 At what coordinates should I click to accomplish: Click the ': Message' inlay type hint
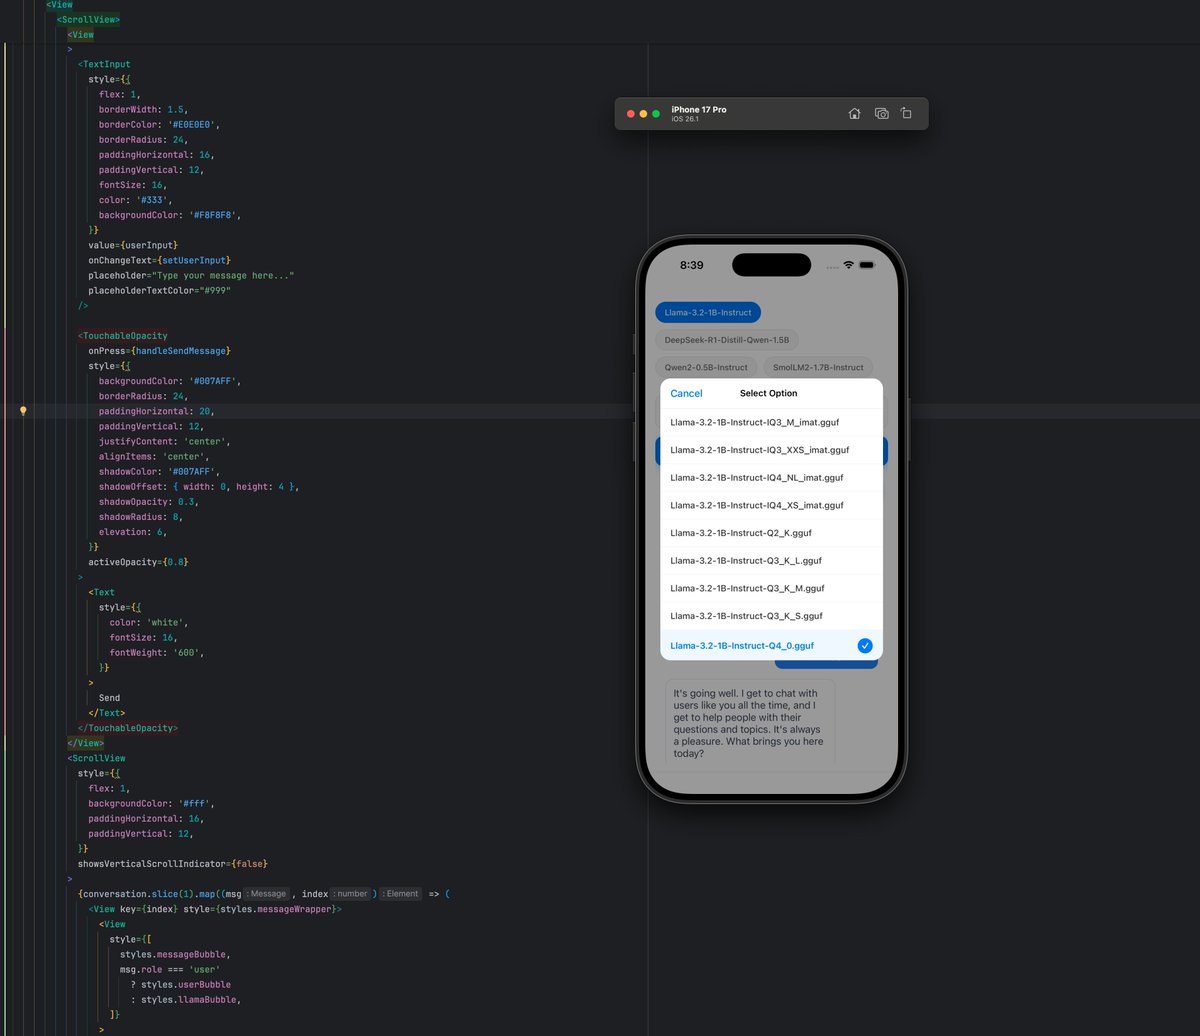point(267,894)
